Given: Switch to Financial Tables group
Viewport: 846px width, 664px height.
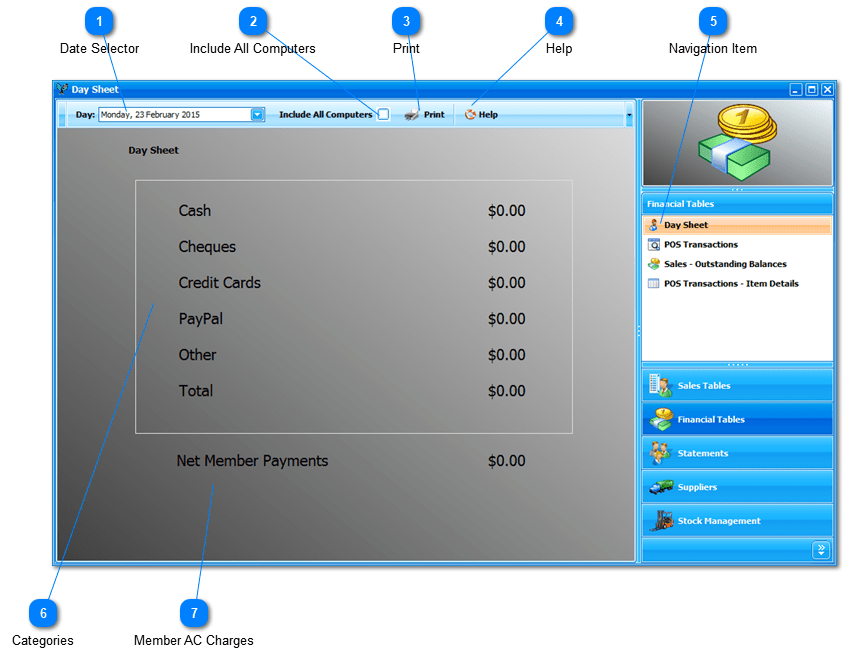Looking at the screenshot, I should coord(737,419).
